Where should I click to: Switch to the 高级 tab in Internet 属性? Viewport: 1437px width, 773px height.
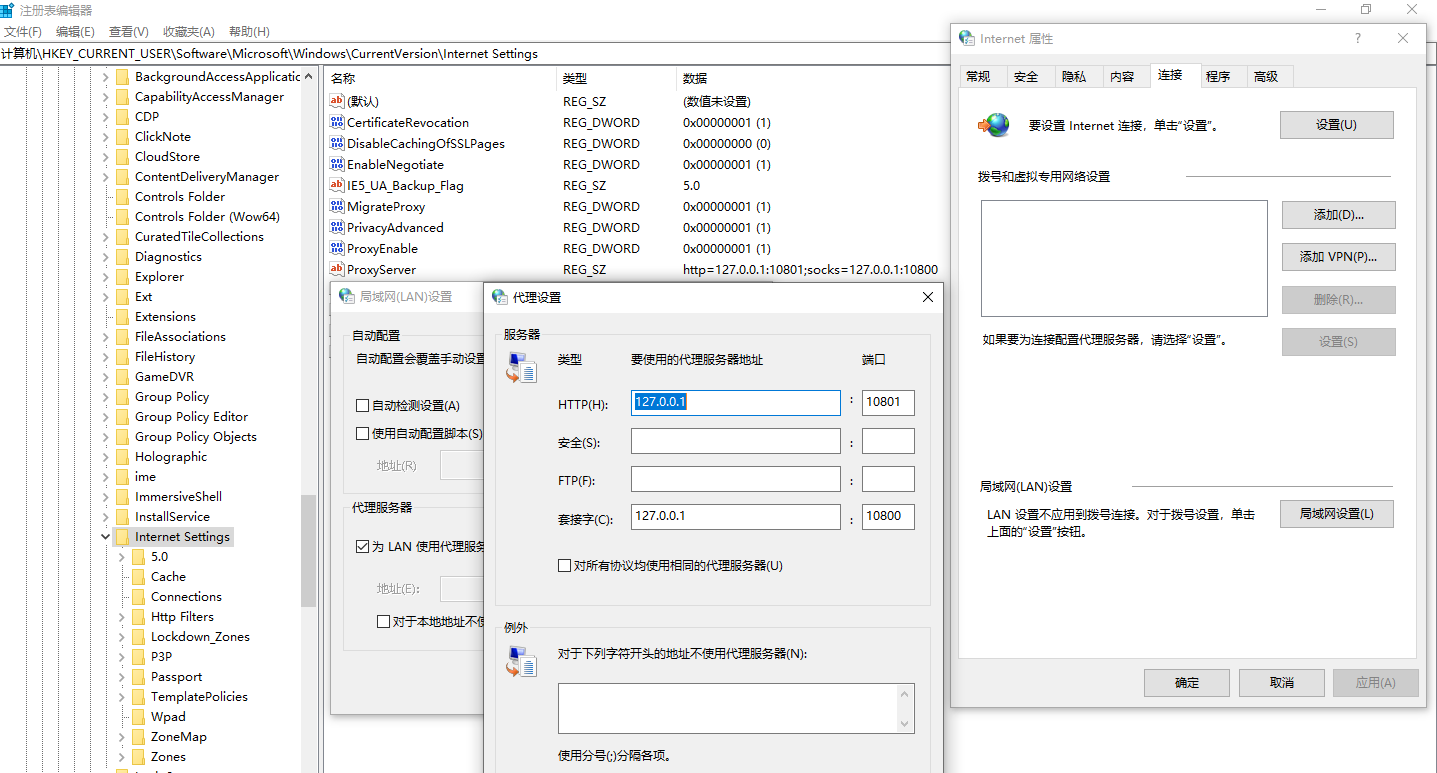(1266, 77)
